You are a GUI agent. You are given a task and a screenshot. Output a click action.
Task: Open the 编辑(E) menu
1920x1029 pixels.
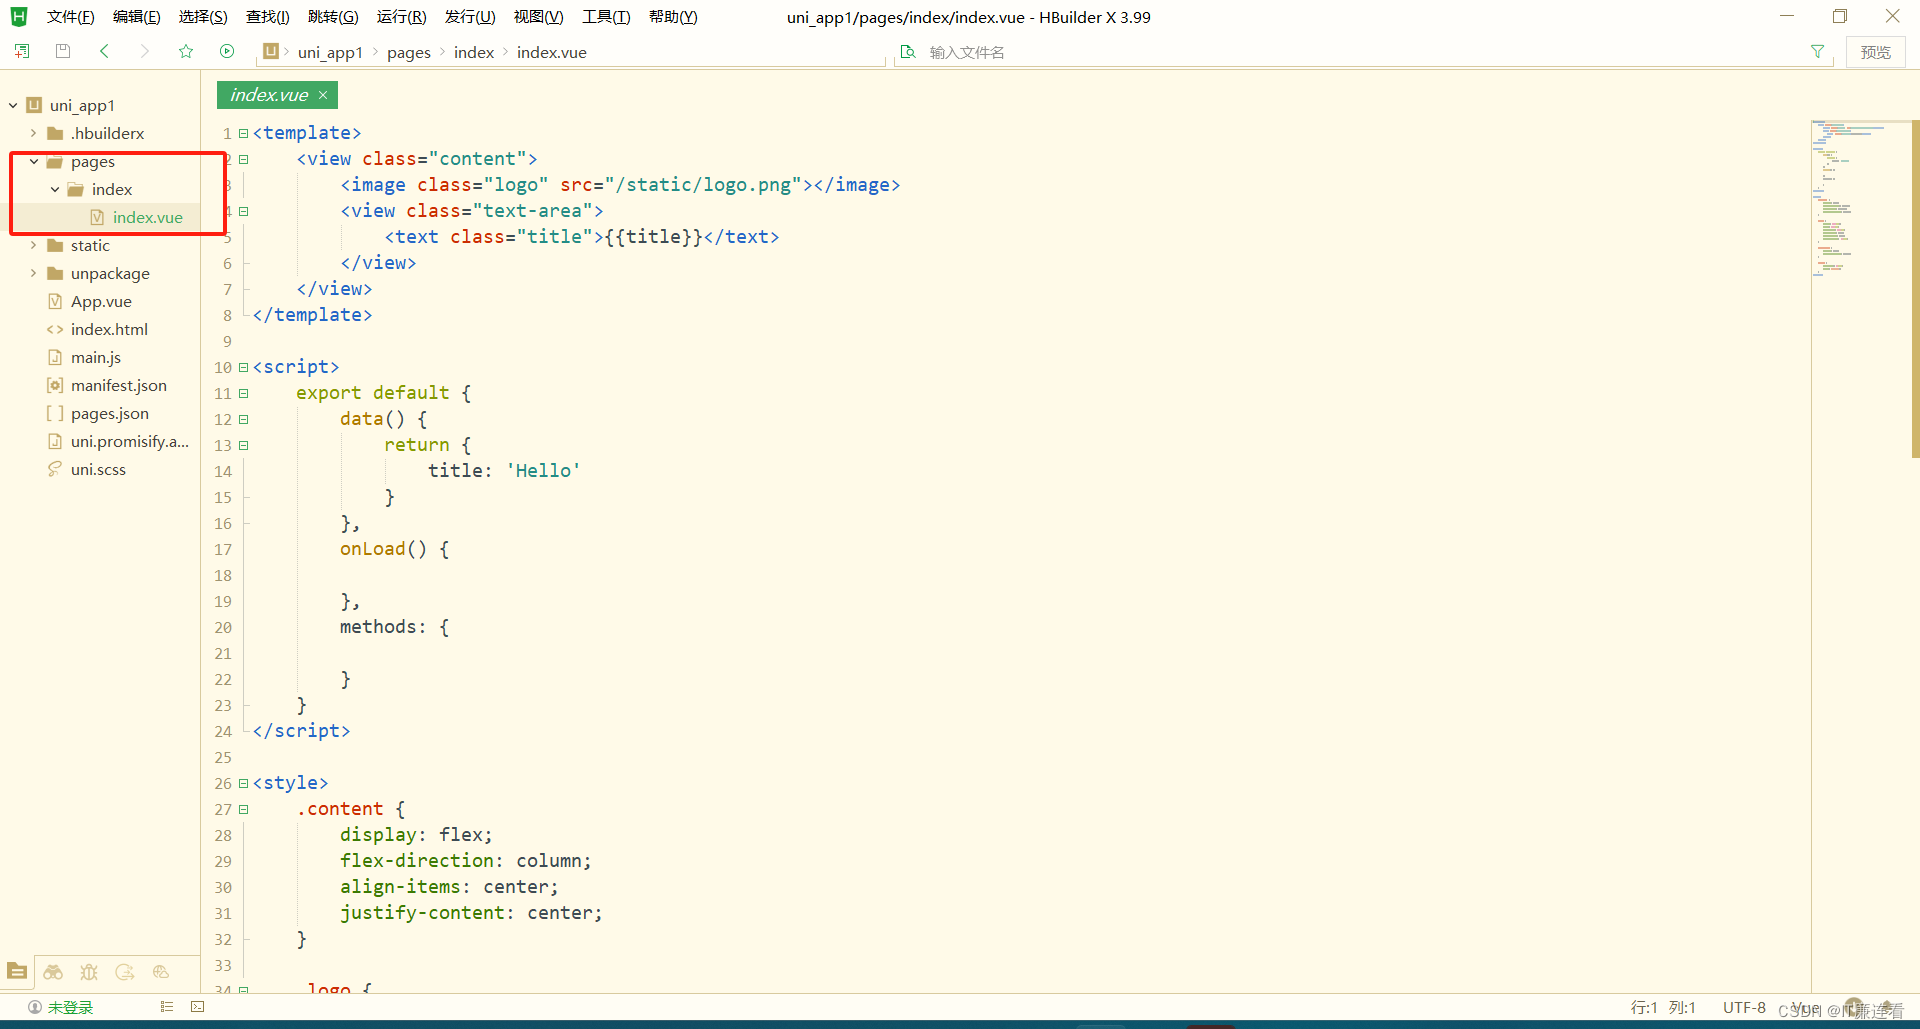[137, 17]
